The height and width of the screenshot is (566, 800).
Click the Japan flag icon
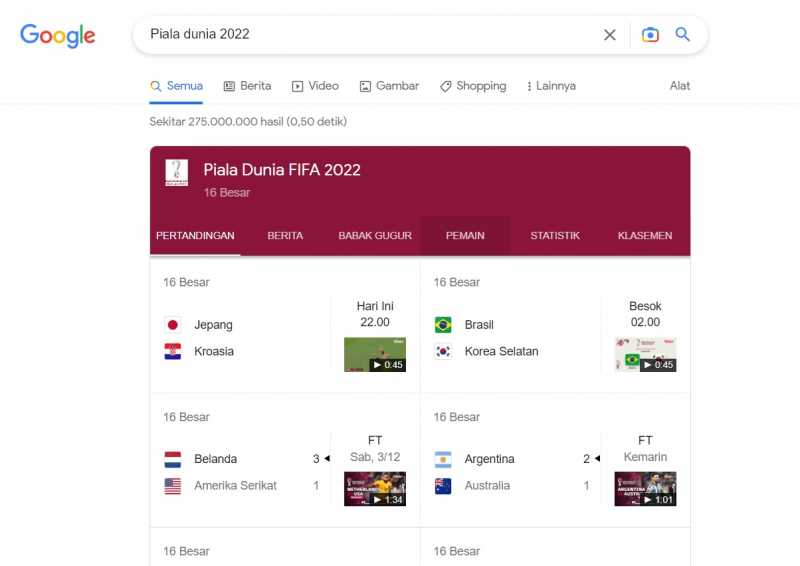click(x=172, y=325)
